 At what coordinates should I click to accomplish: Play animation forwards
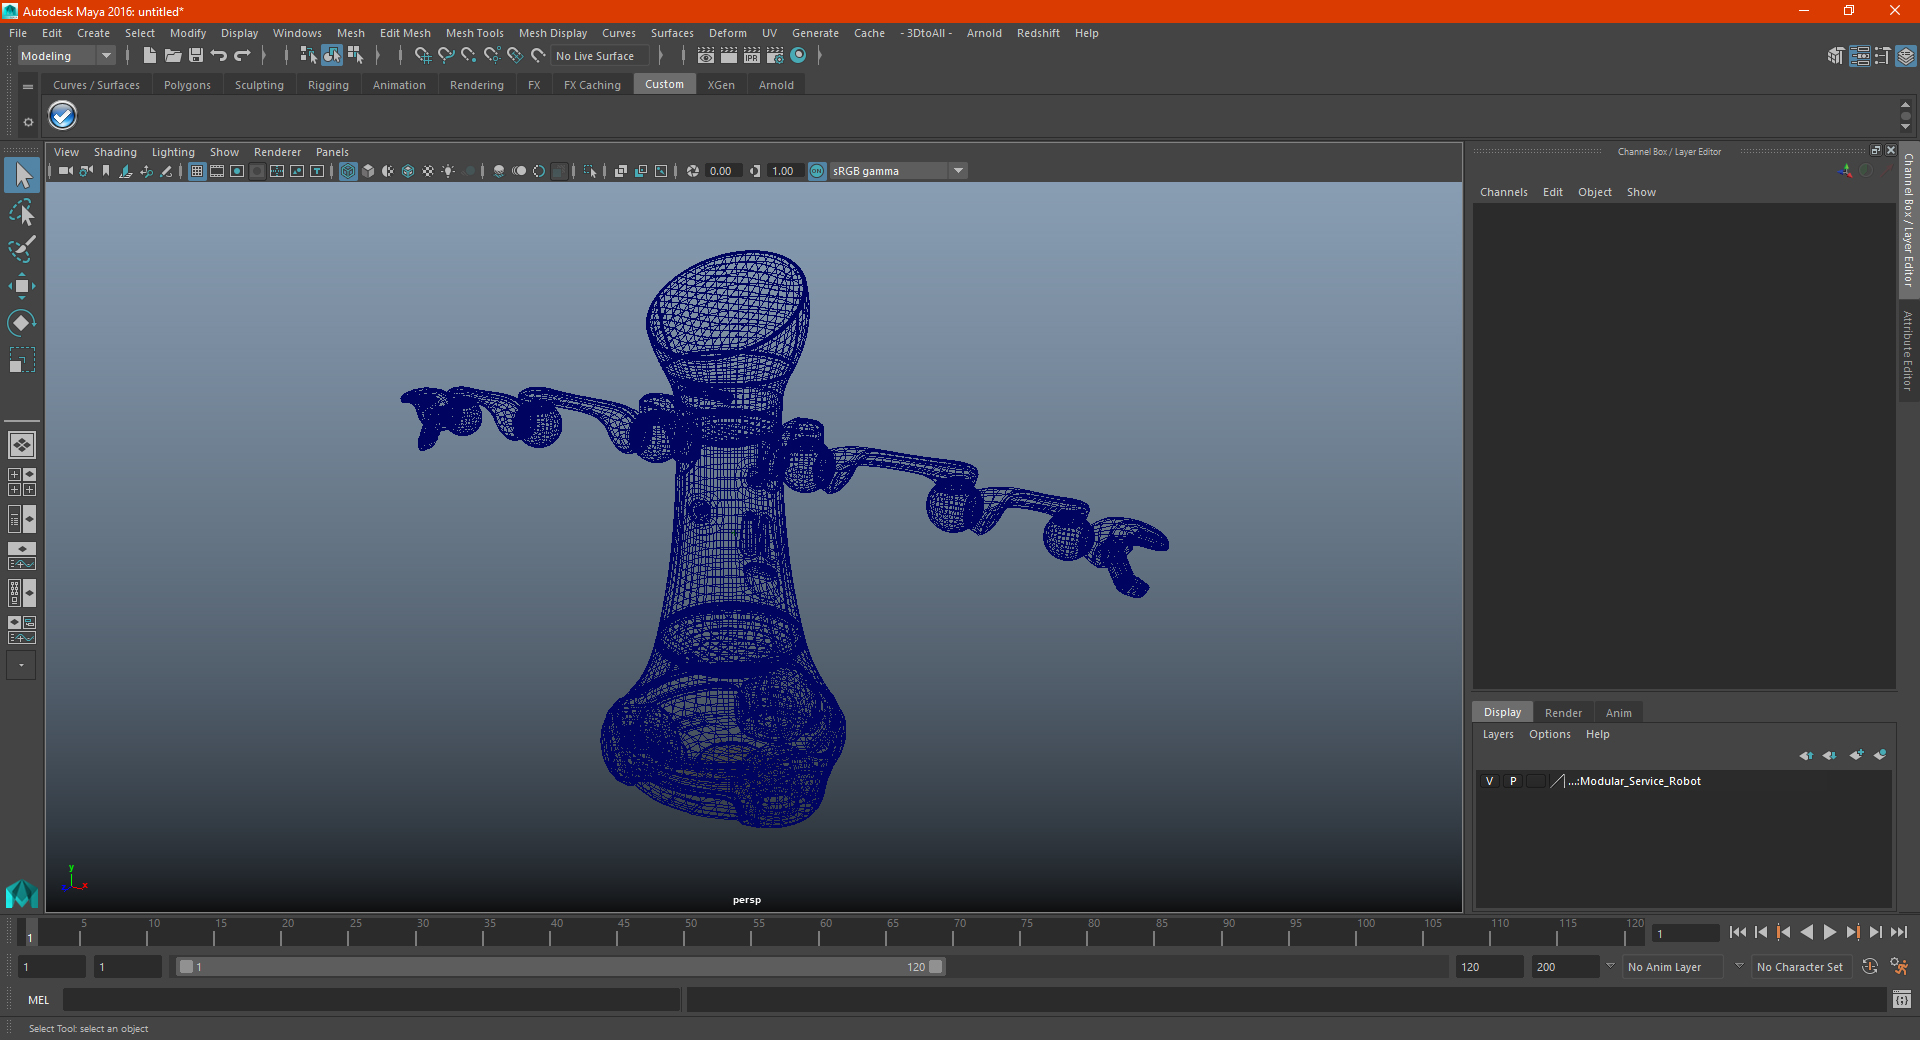(1830, 932)
